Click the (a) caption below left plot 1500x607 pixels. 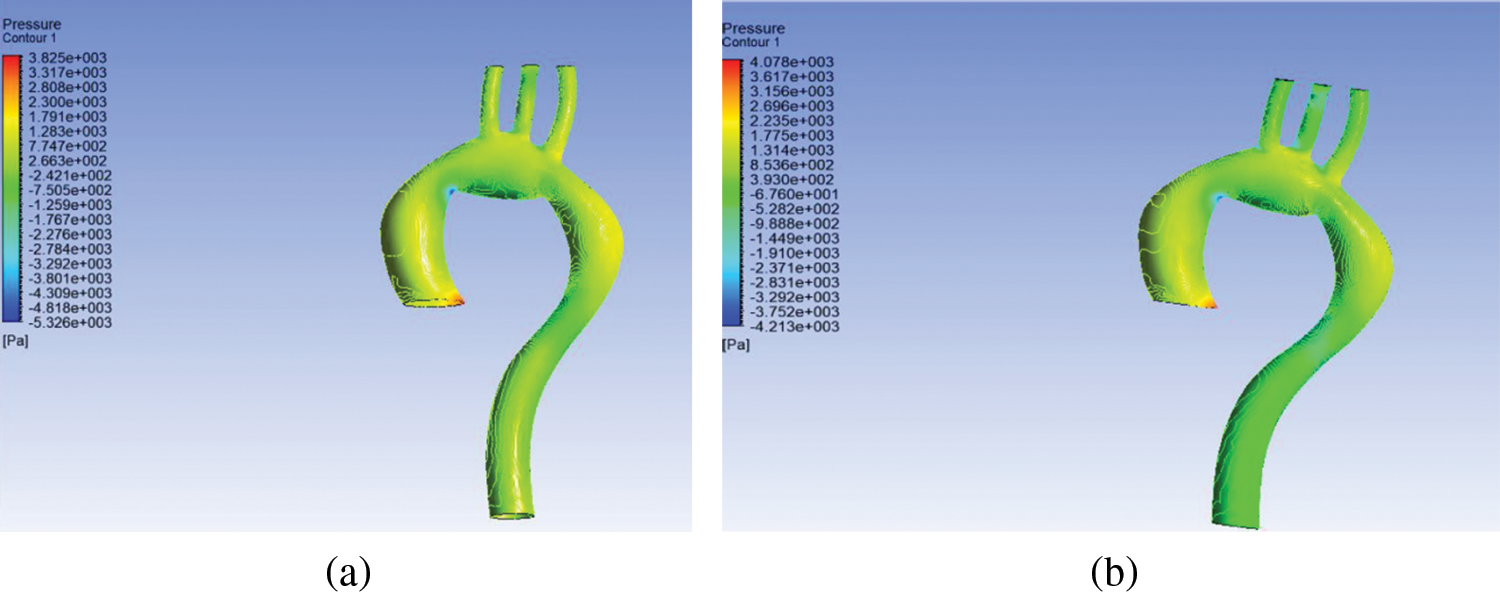(348, 573)
